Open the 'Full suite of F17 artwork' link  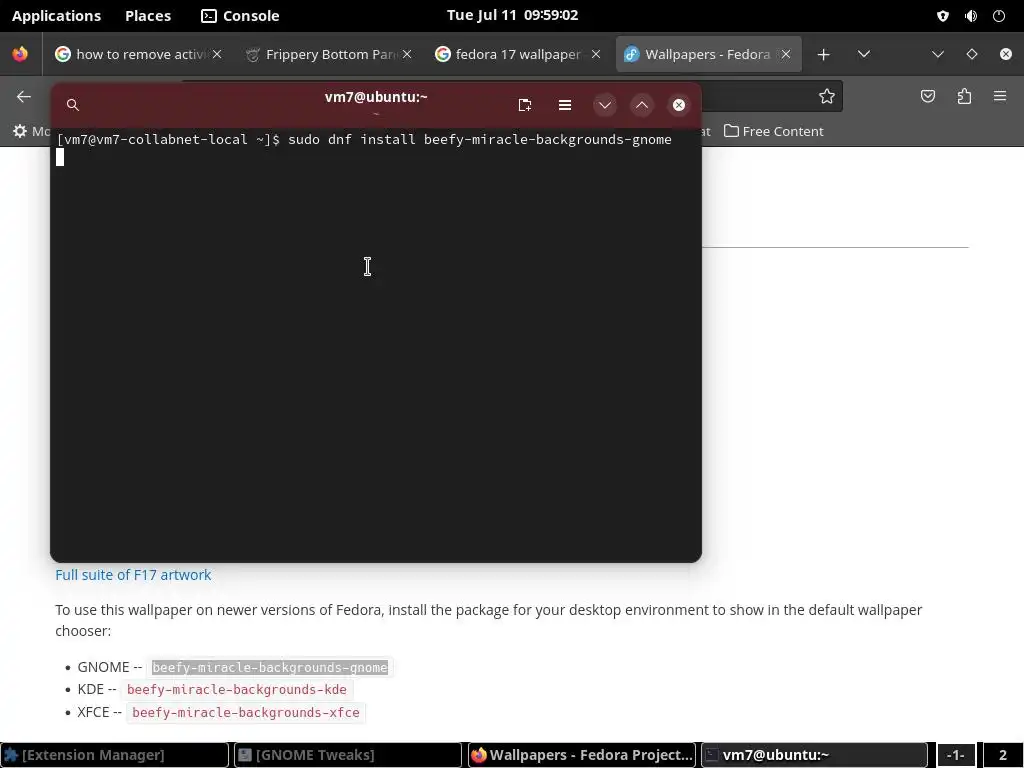(x=133, y=575)
